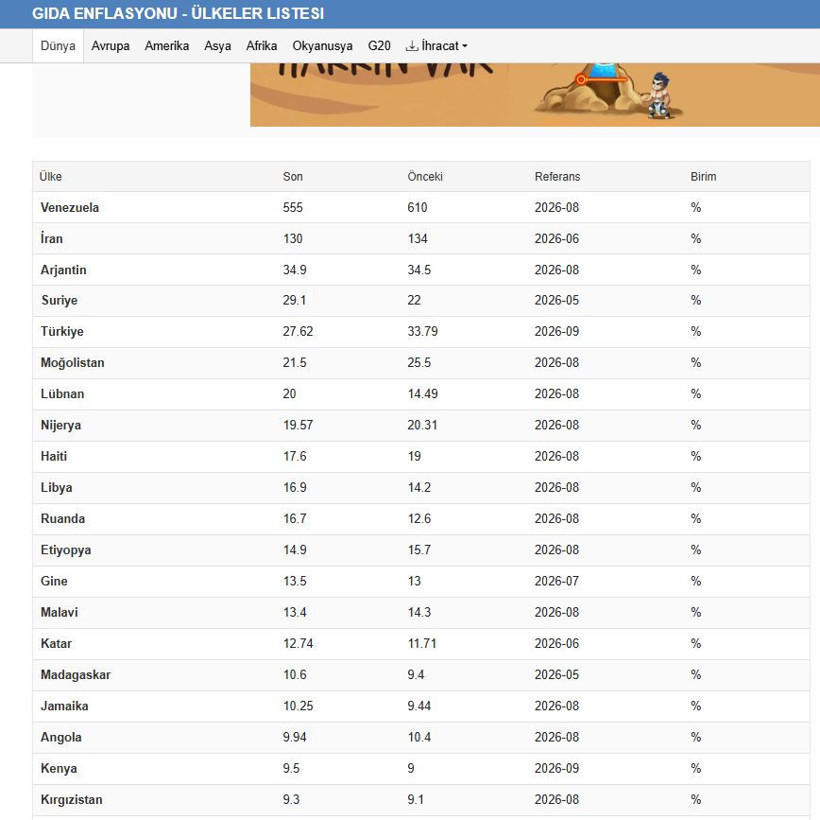Open the Nijerya country link
Image resolution: width=820 pixels, height=820 pixels.
(61, 425)
